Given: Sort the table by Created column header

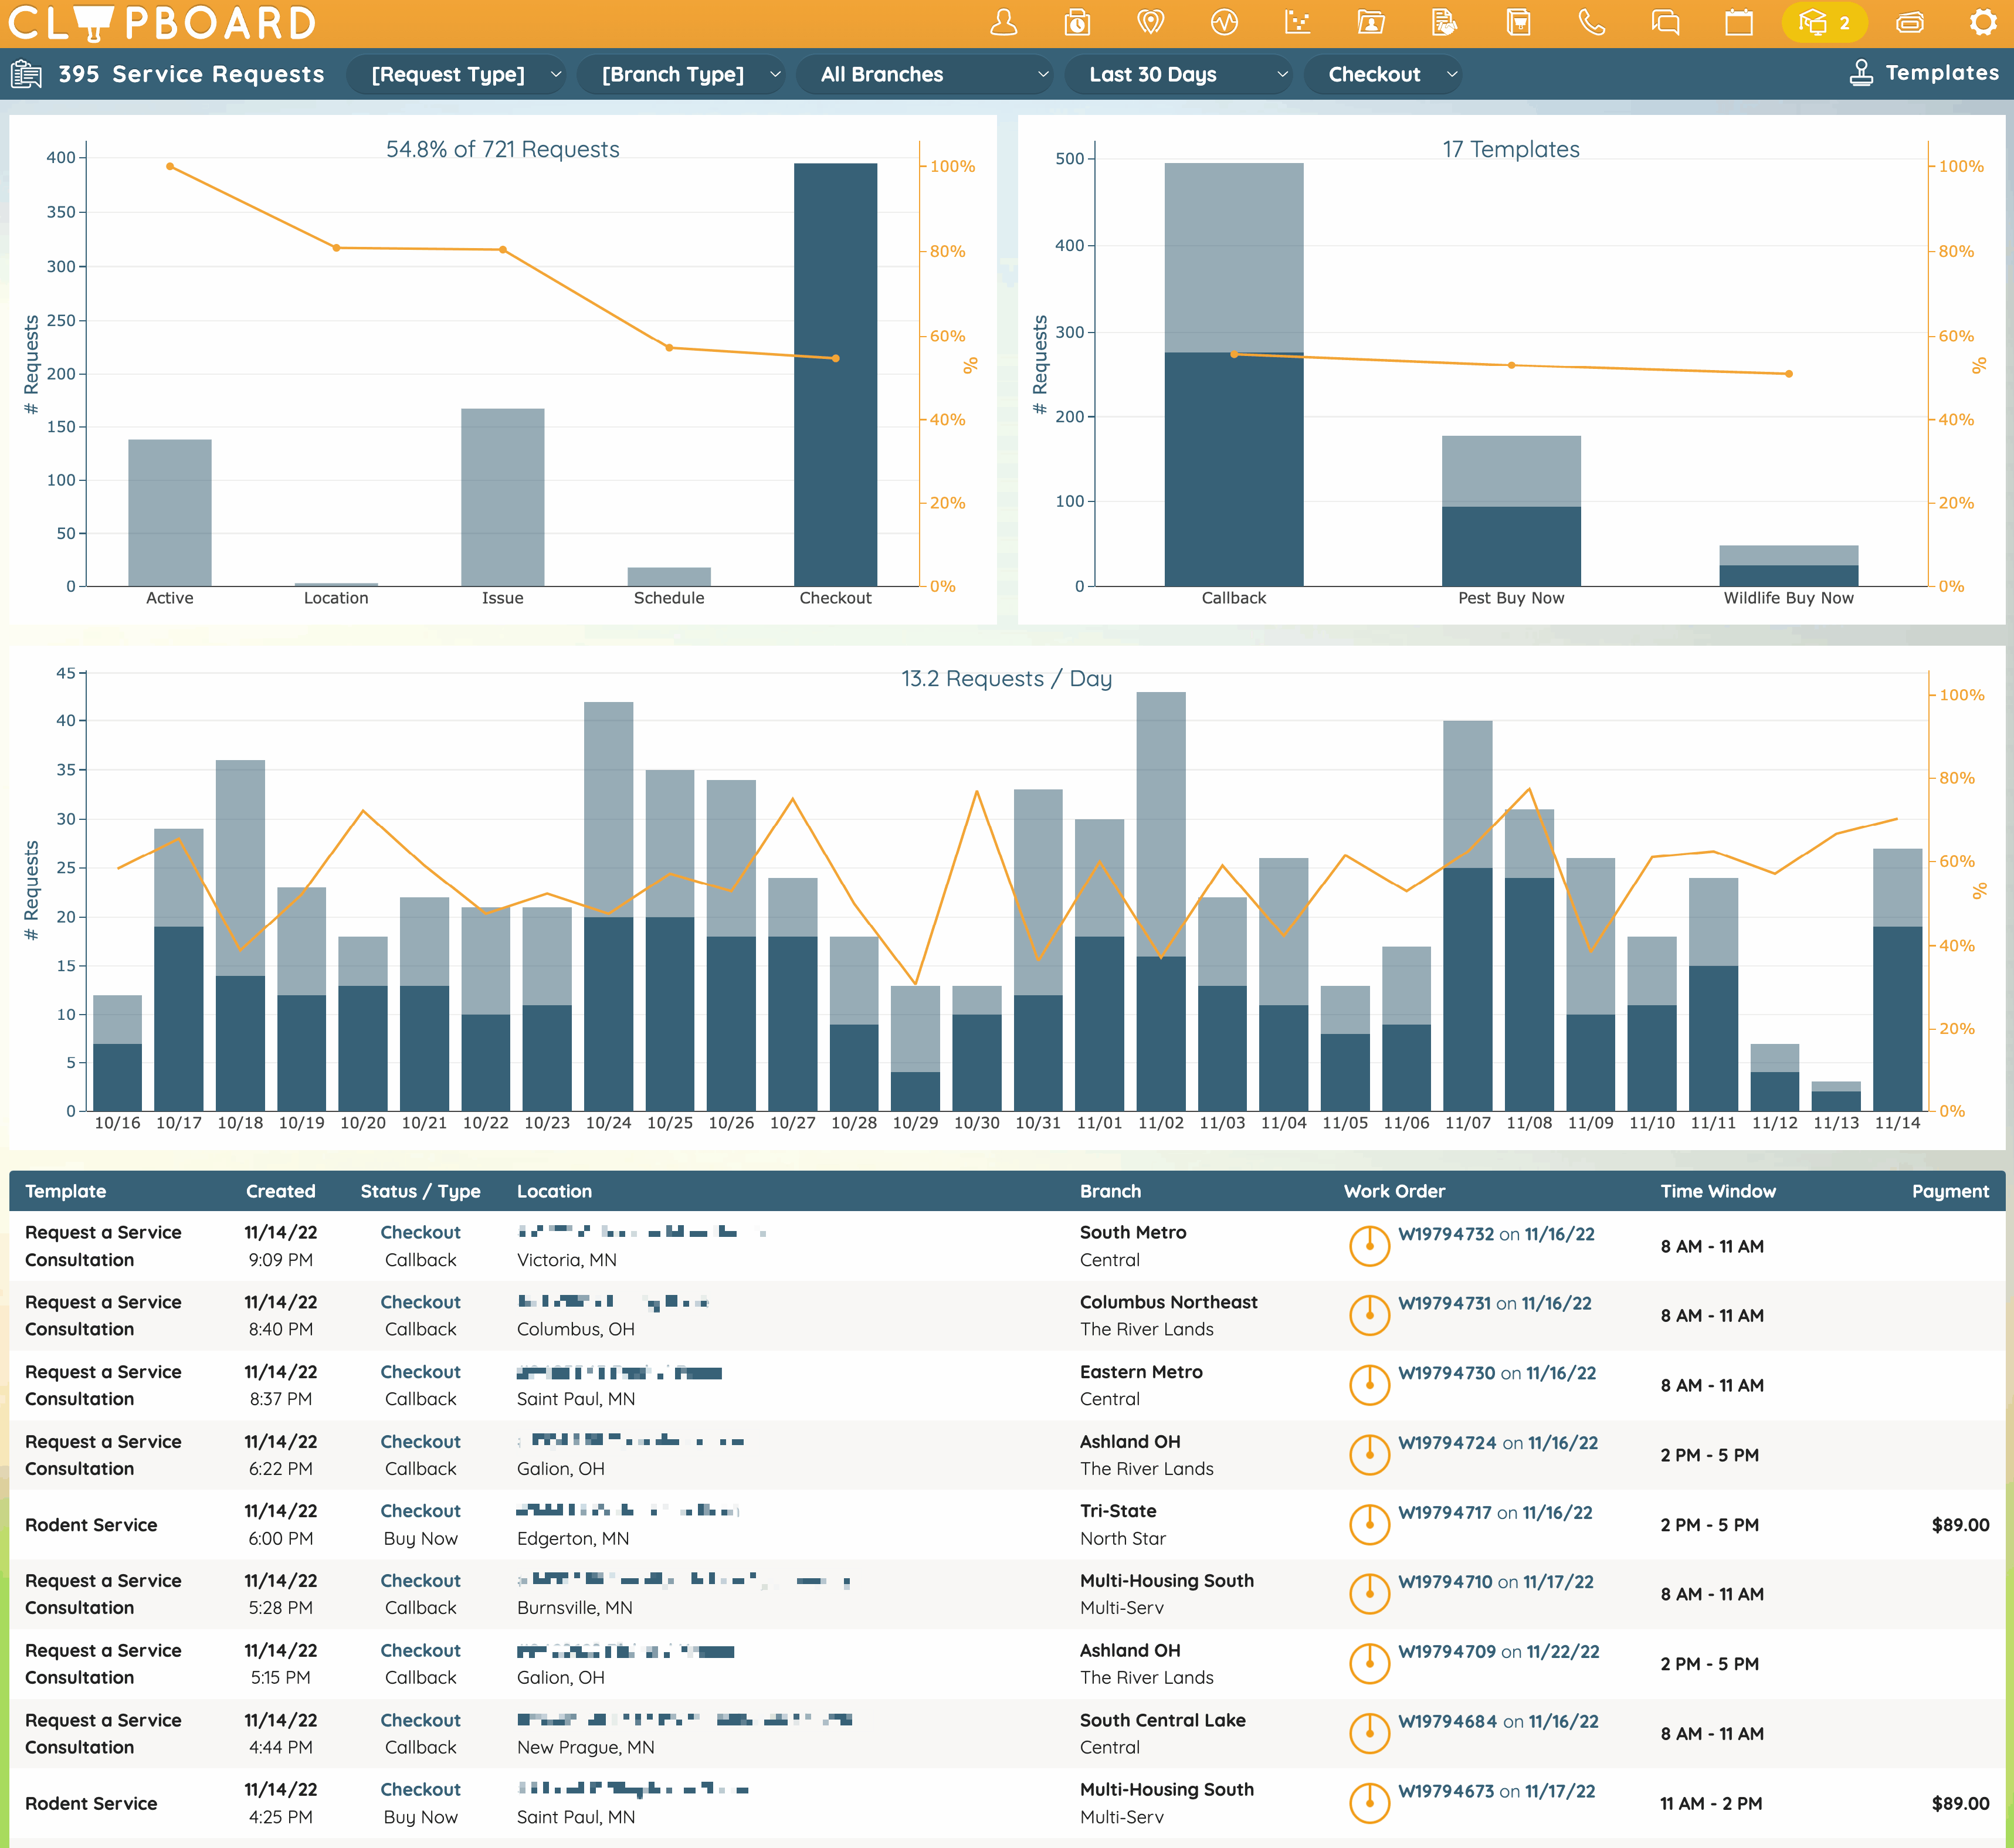Looking at the screenshot, I should pos(280,1191).
